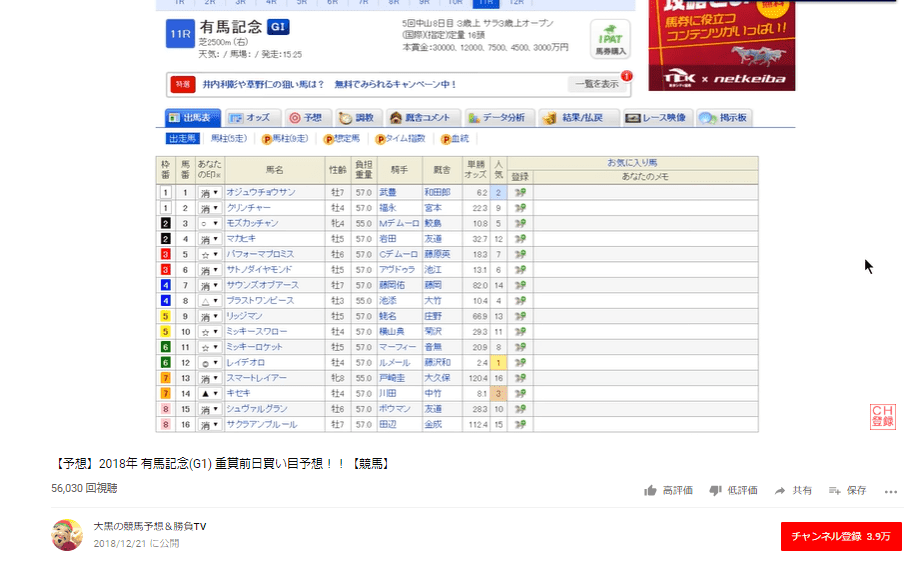Click the dislike (低評価) thumbs-down icon
Image resolution: width=913 pixels, height=567 pixels.
point(715,491)
